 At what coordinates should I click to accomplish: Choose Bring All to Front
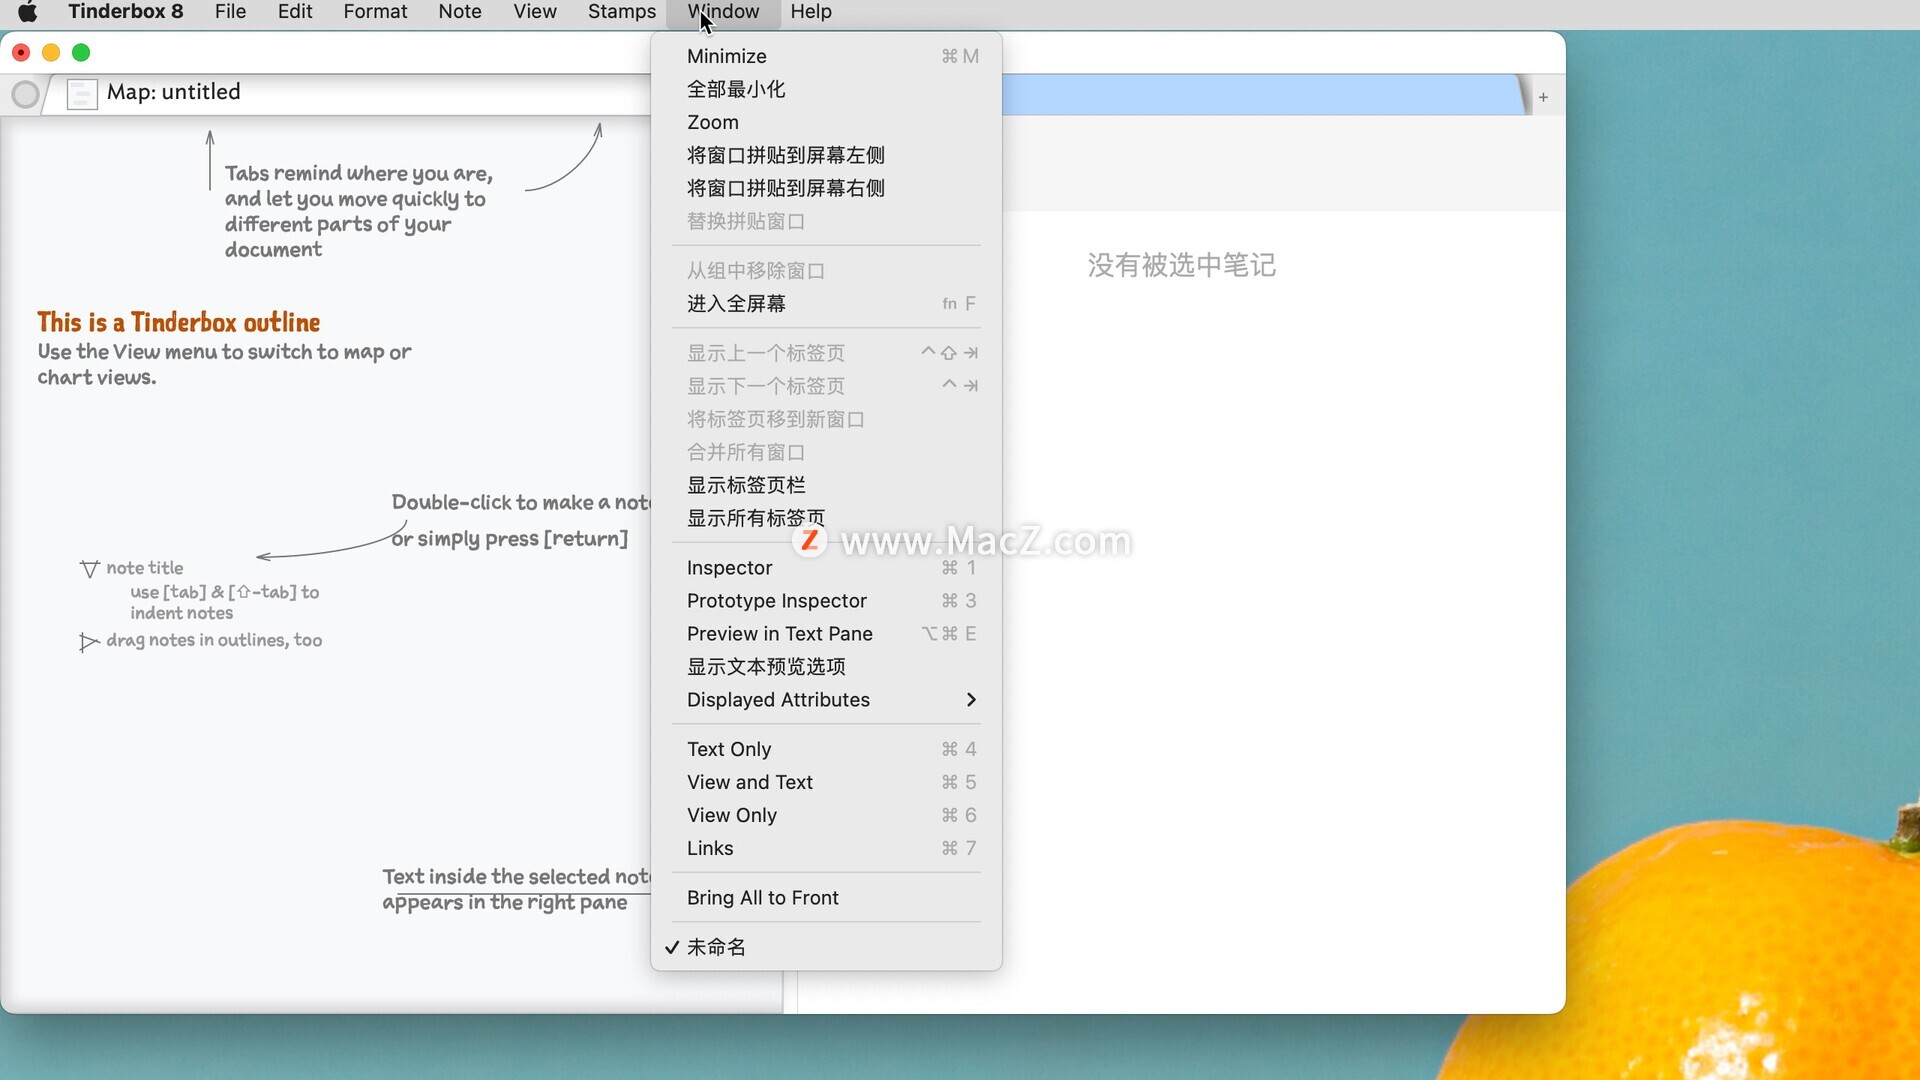click(826, 898)
